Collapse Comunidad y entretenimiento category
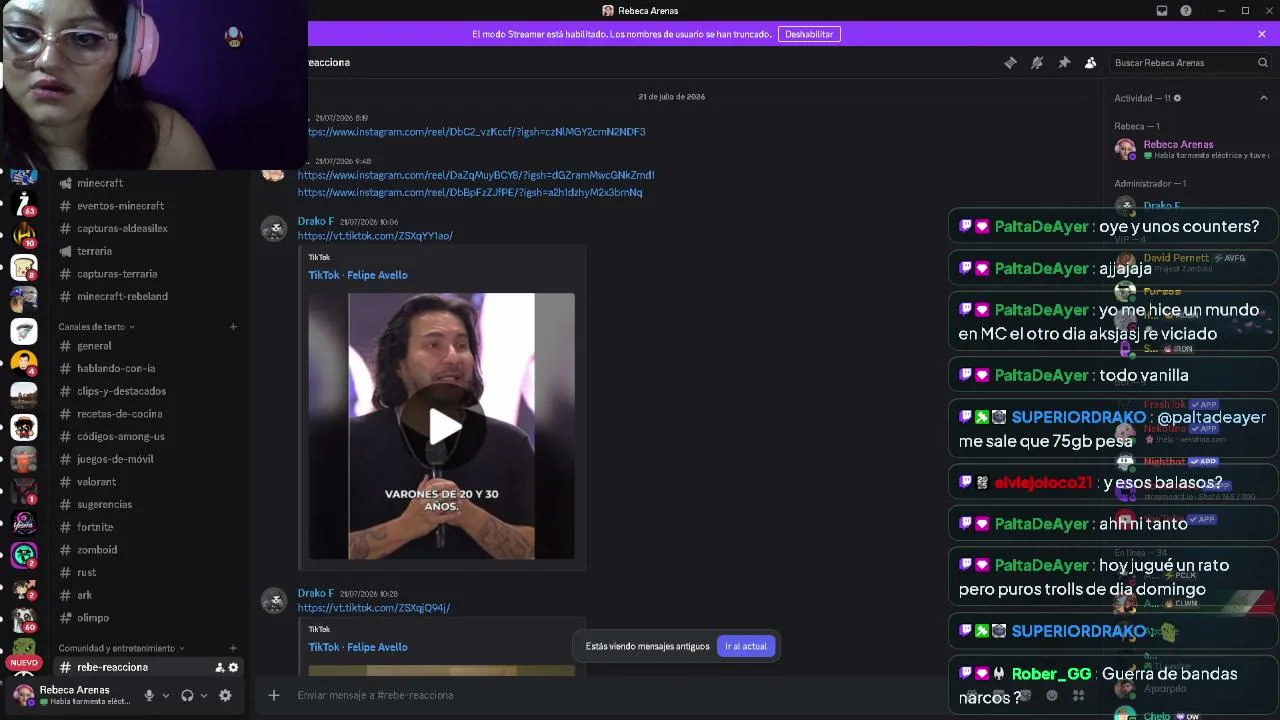1280x720 pixels. pyautogui.click(x=121, y=648)
